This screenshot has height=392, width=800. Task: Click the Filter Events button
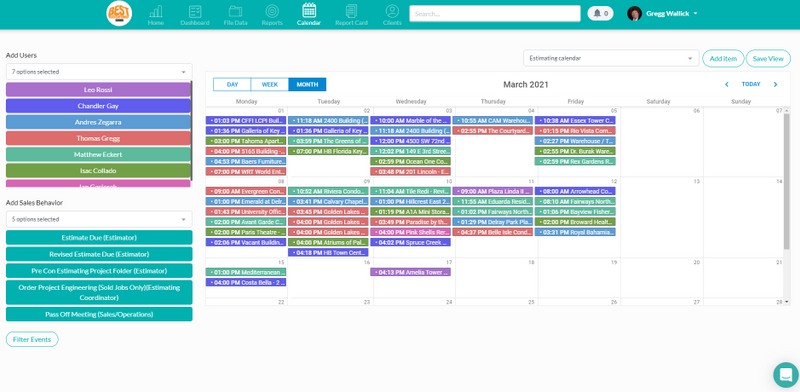pos(32,339)
